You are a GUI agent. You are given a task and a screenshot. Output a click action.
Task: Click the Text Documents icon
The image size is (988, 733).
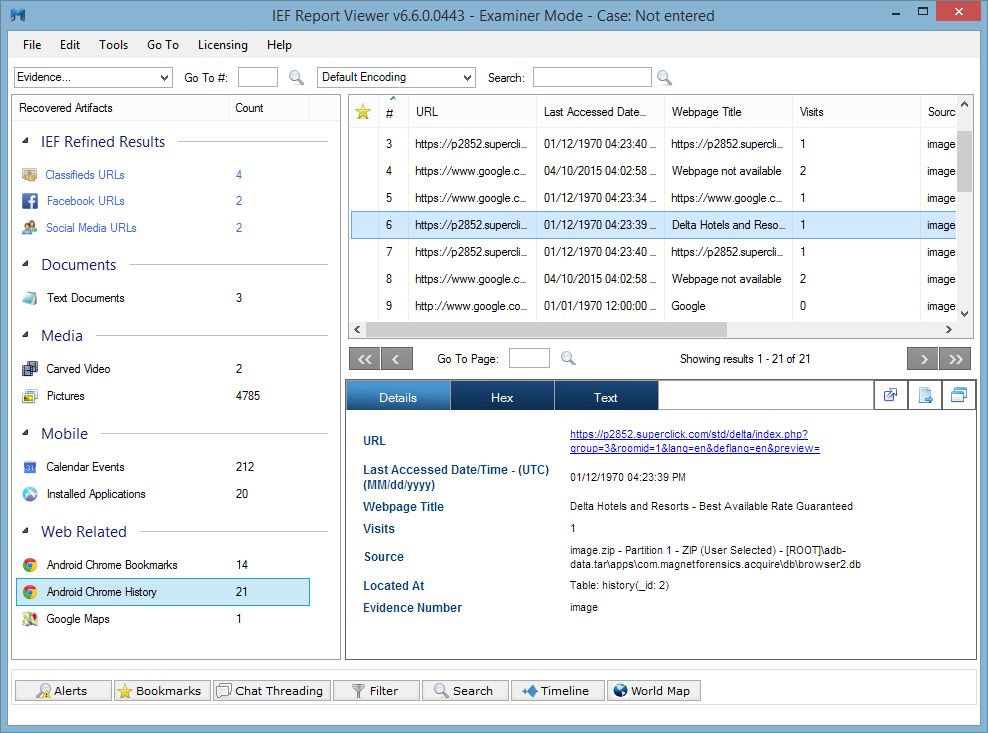30,298
